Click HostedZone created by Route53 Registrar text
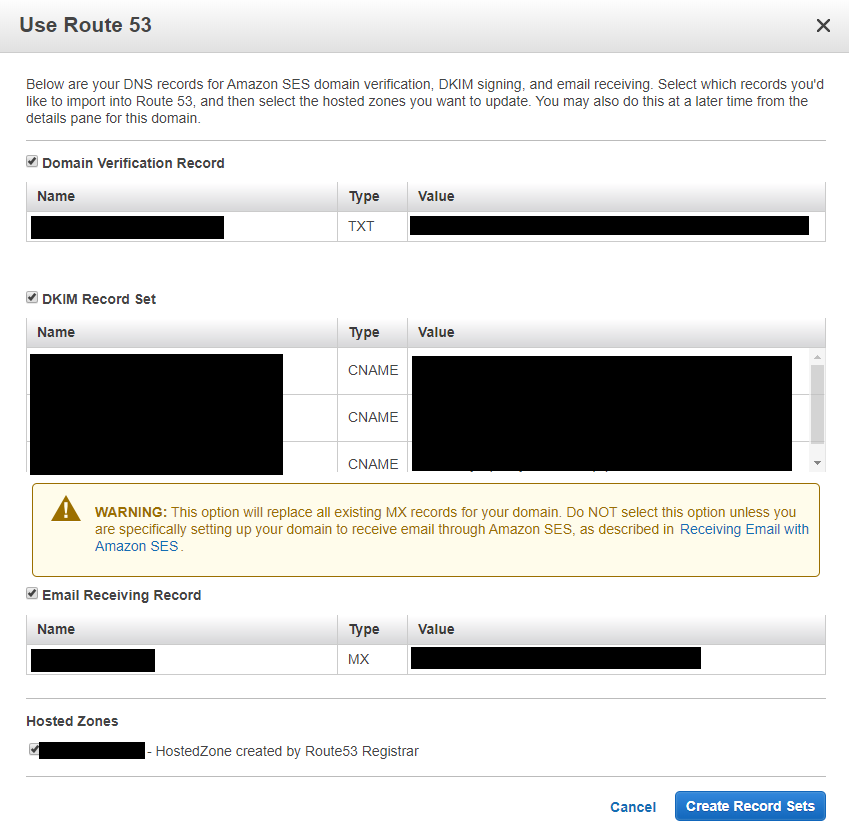This screenshot has height=829, width=849. pos(287,752)
